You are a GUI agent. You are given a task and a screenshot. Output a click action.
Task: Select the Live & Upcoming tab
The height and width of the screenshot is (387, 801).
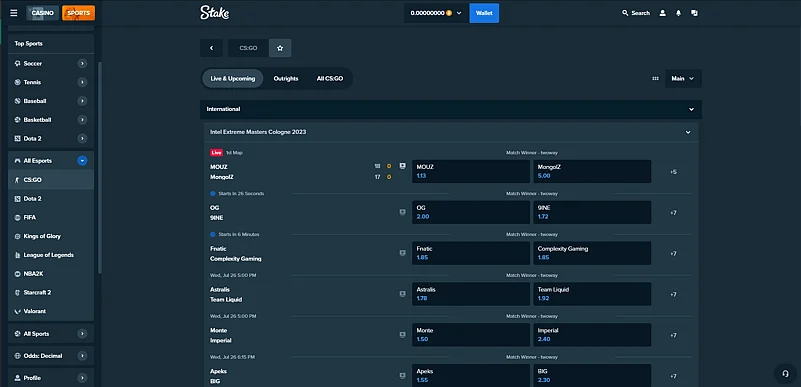(x=232, y=79)
